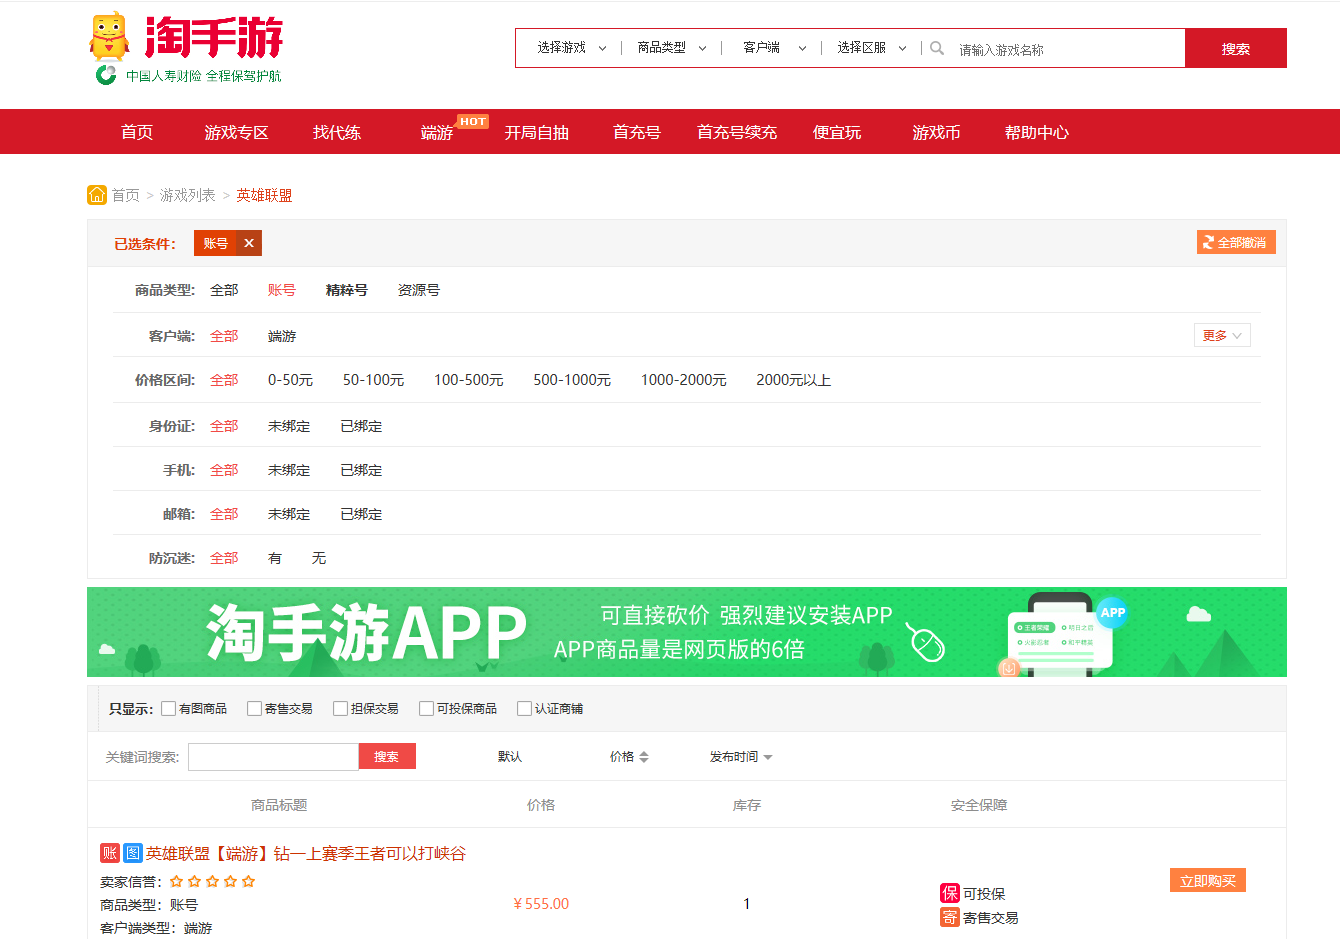Open the 帮助中心 nav item
Viewport: 1340px width, 939px height.
coord(1037,132)
